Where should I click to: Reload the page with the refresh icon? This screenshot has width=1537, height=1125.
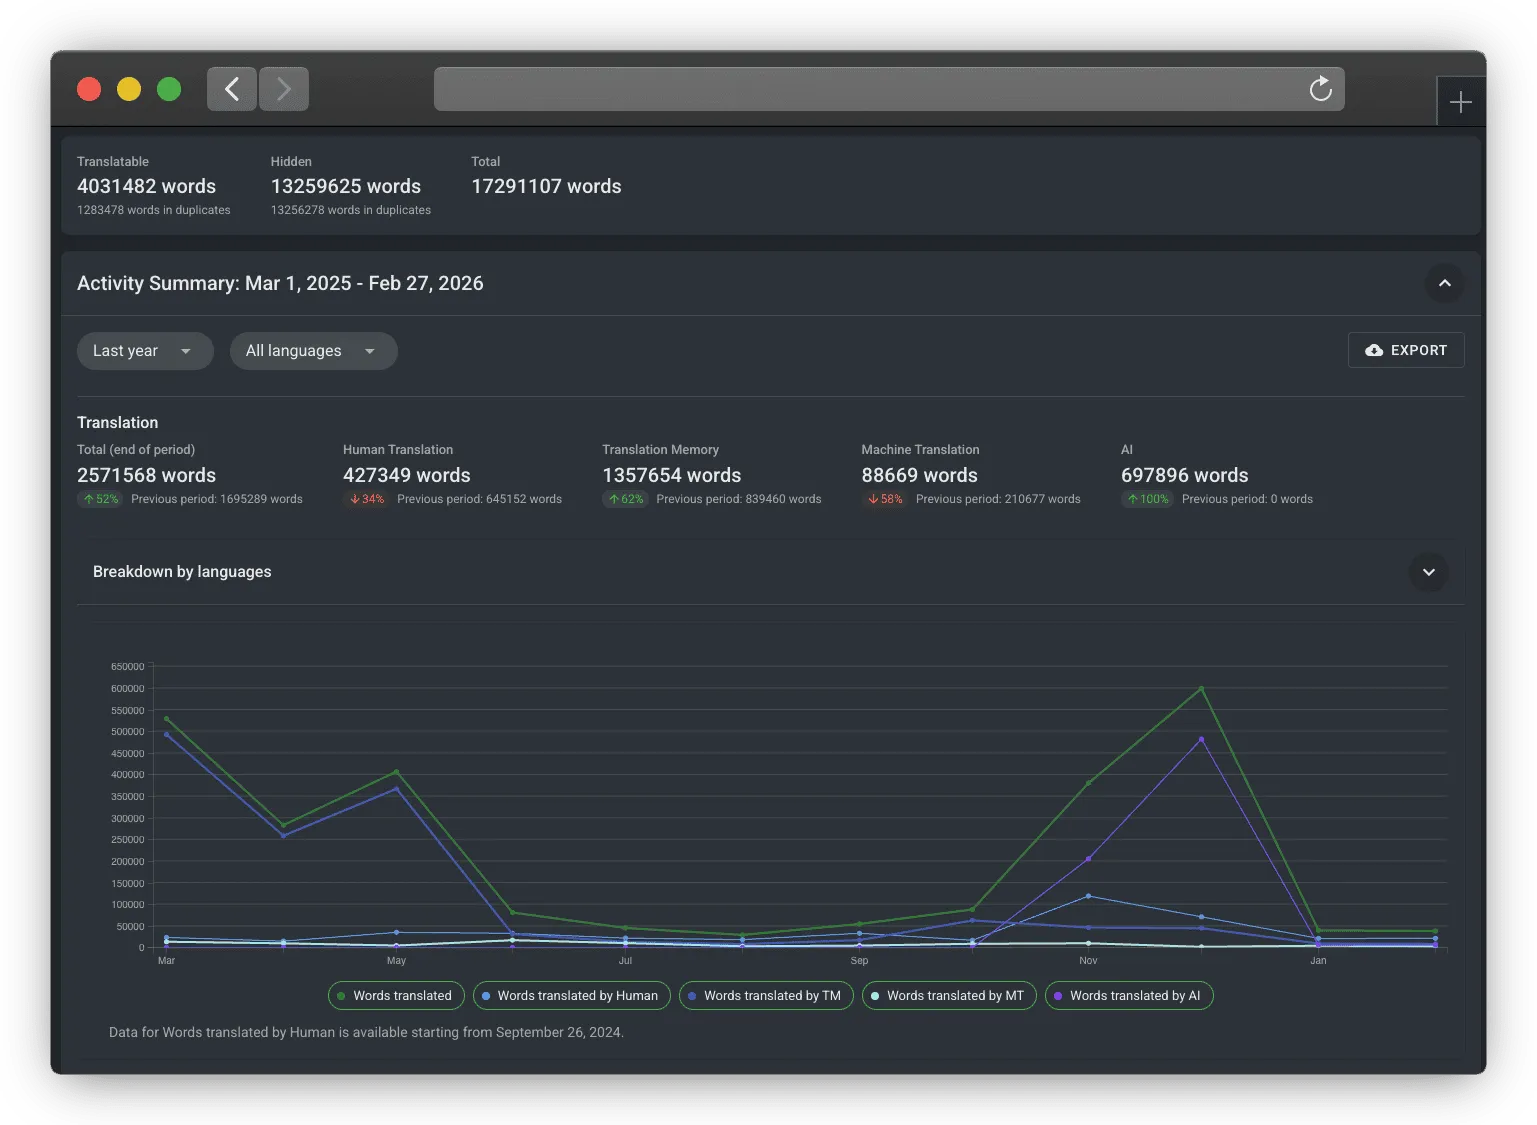click(1320, 88)
